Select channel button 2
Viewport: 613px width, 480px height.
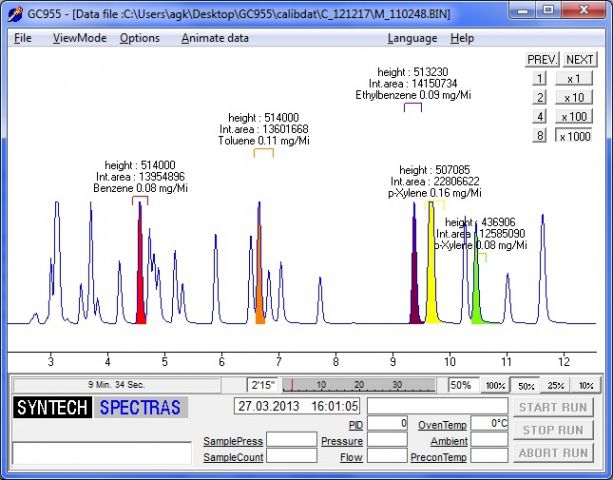tap(540, 97)
